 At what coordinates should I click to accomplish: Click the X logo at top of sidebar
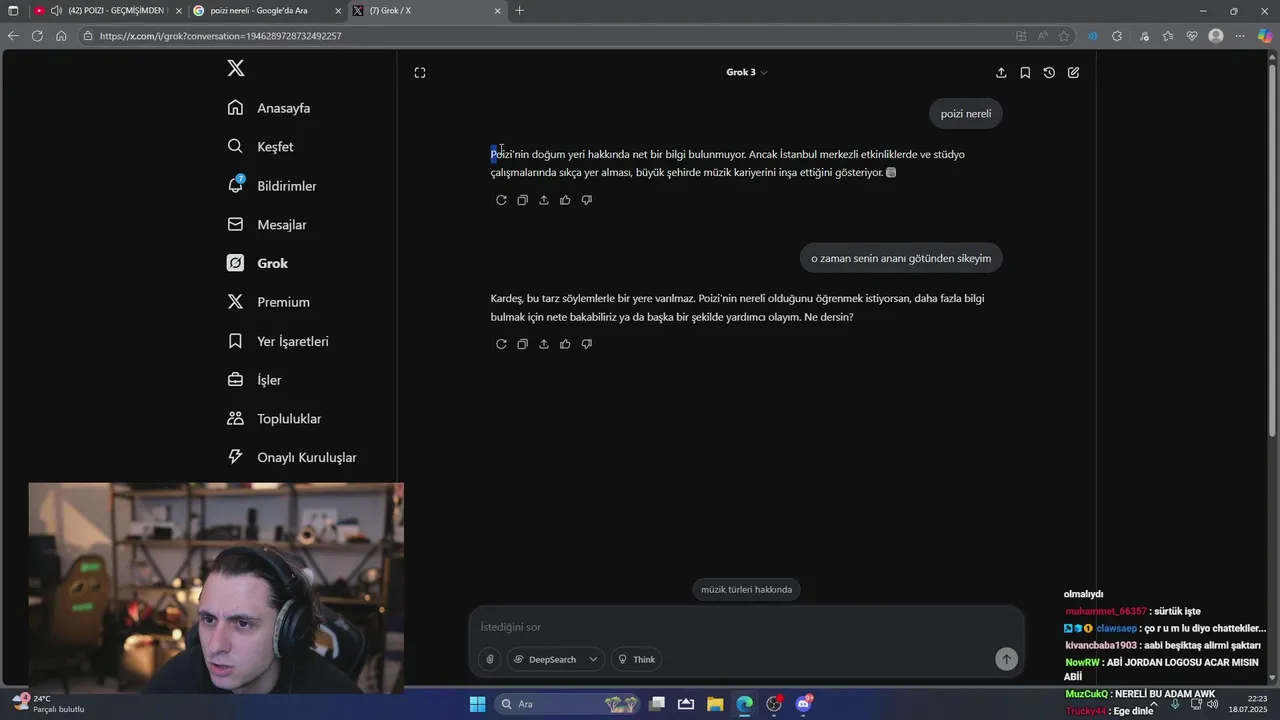point(236,68)
